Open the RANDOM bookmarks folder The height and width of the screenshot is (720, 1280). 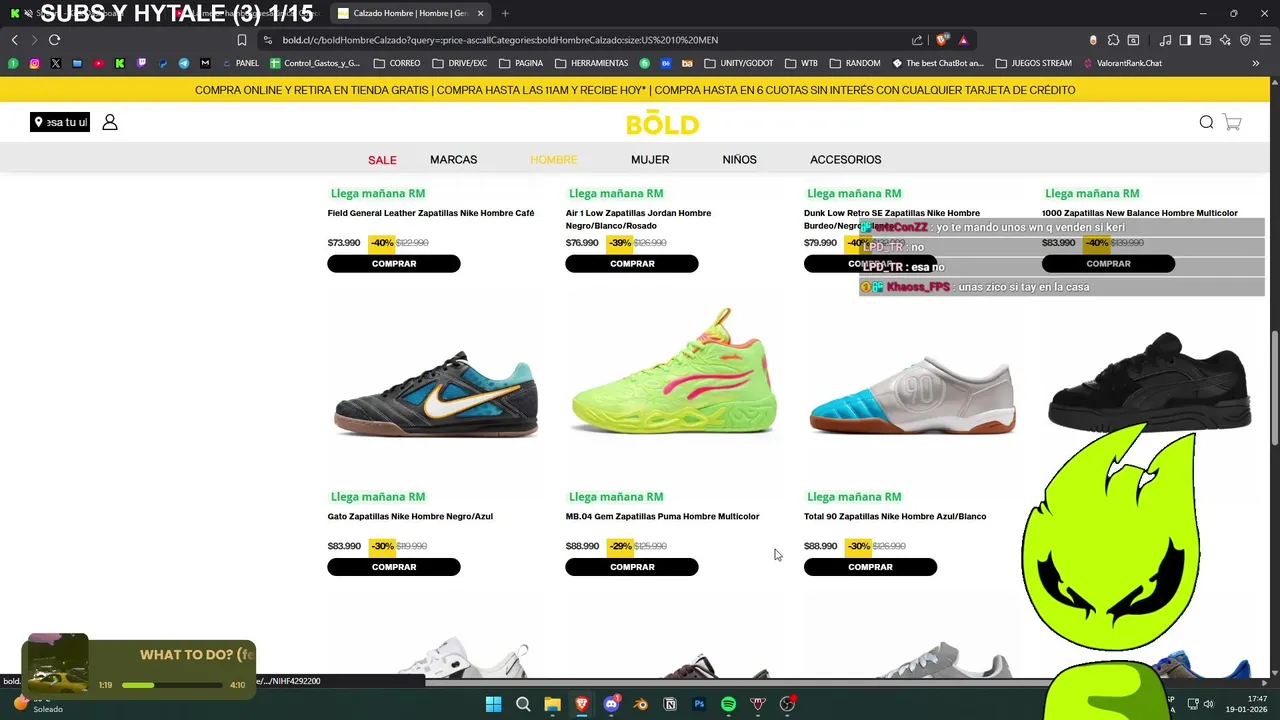855,63
